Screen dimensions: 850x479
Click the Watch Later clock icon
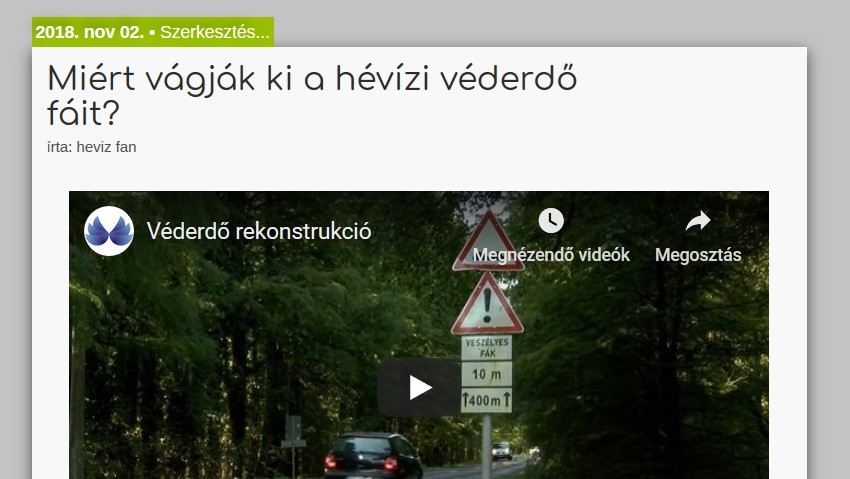[551, 221]
